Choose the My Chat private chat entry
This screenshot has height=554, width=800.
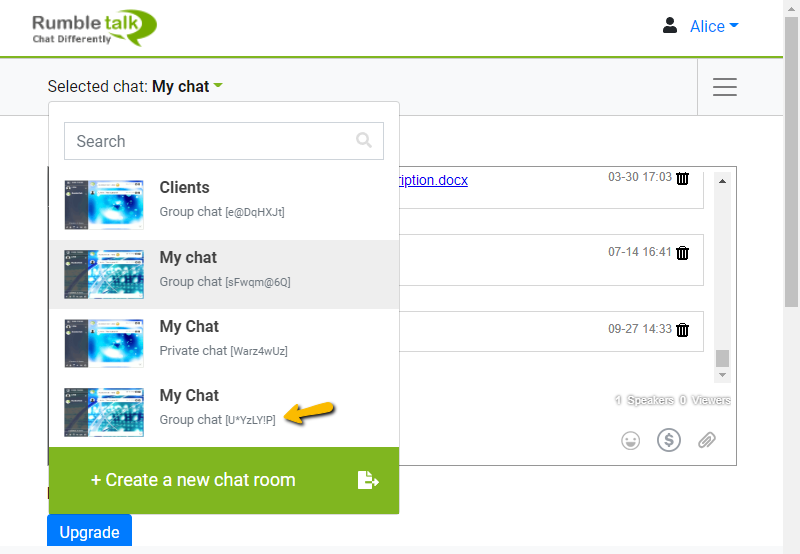coord(224,338)
